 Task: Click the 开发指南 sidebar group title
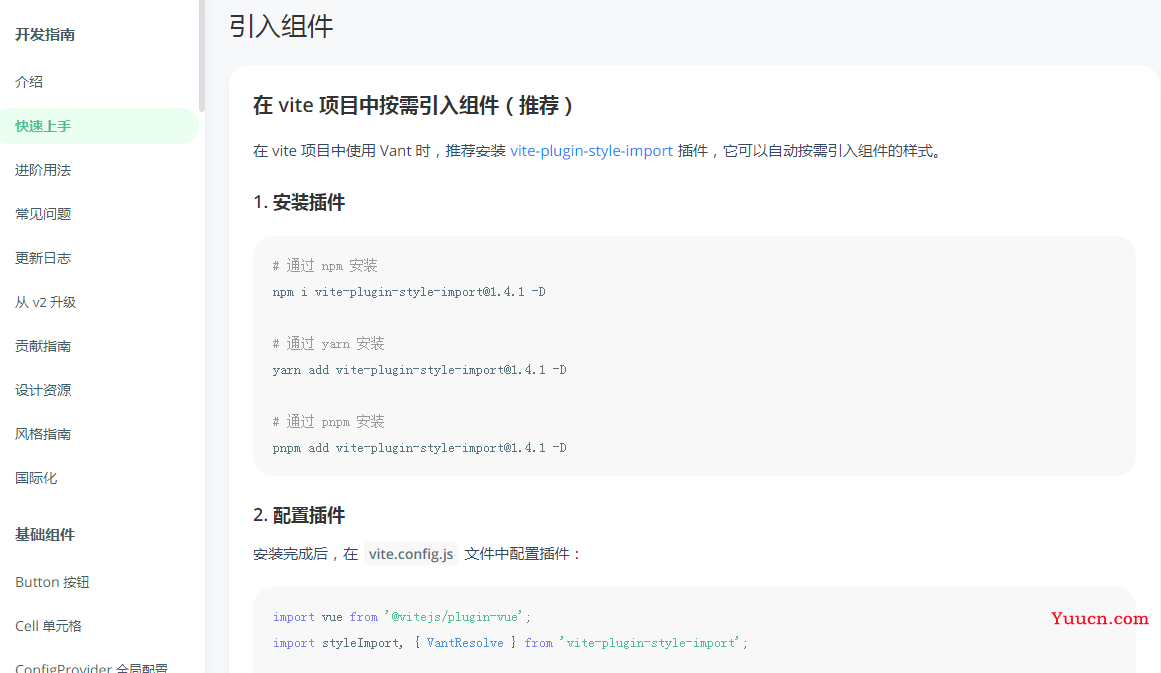(x=44, y=35)
